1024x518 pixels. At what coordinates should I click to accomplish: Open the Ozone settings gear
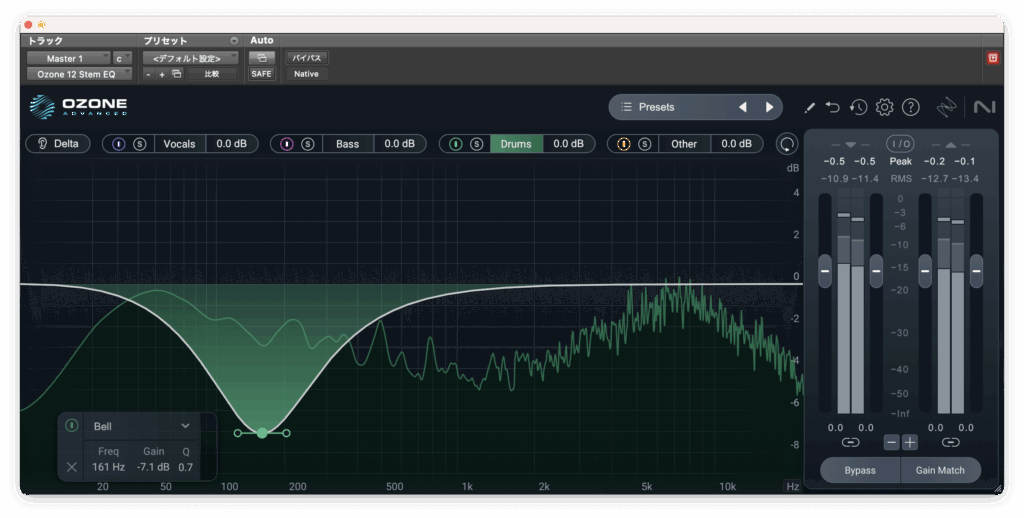coord(884,107)
